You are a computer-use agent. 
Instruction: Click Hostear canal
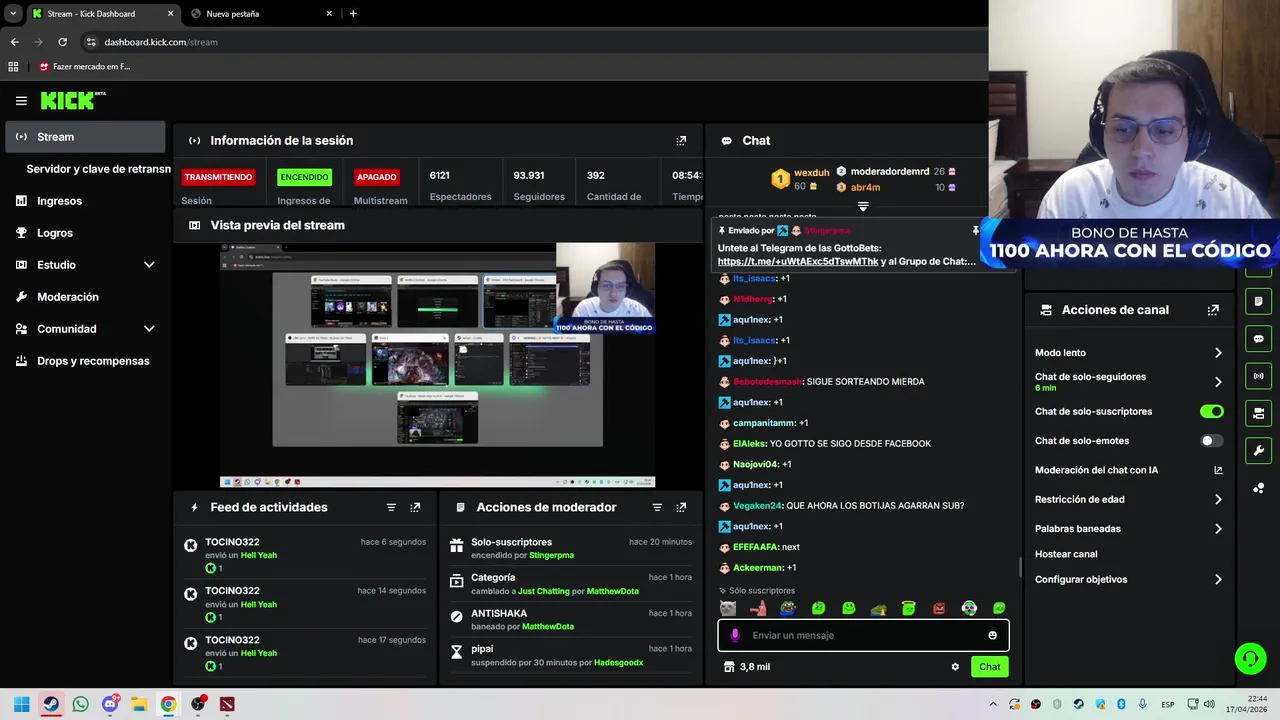pos(1066,554)
